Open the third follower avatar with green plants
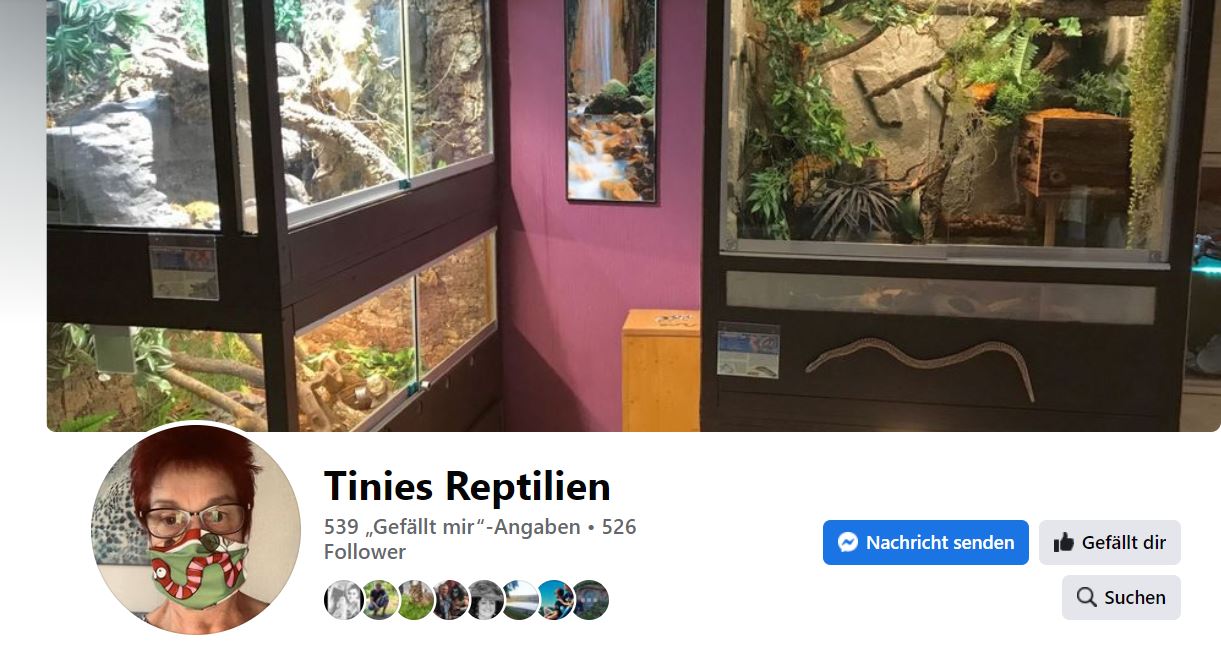The height and width of the screenshot is (652, 1221). point(415,600)
